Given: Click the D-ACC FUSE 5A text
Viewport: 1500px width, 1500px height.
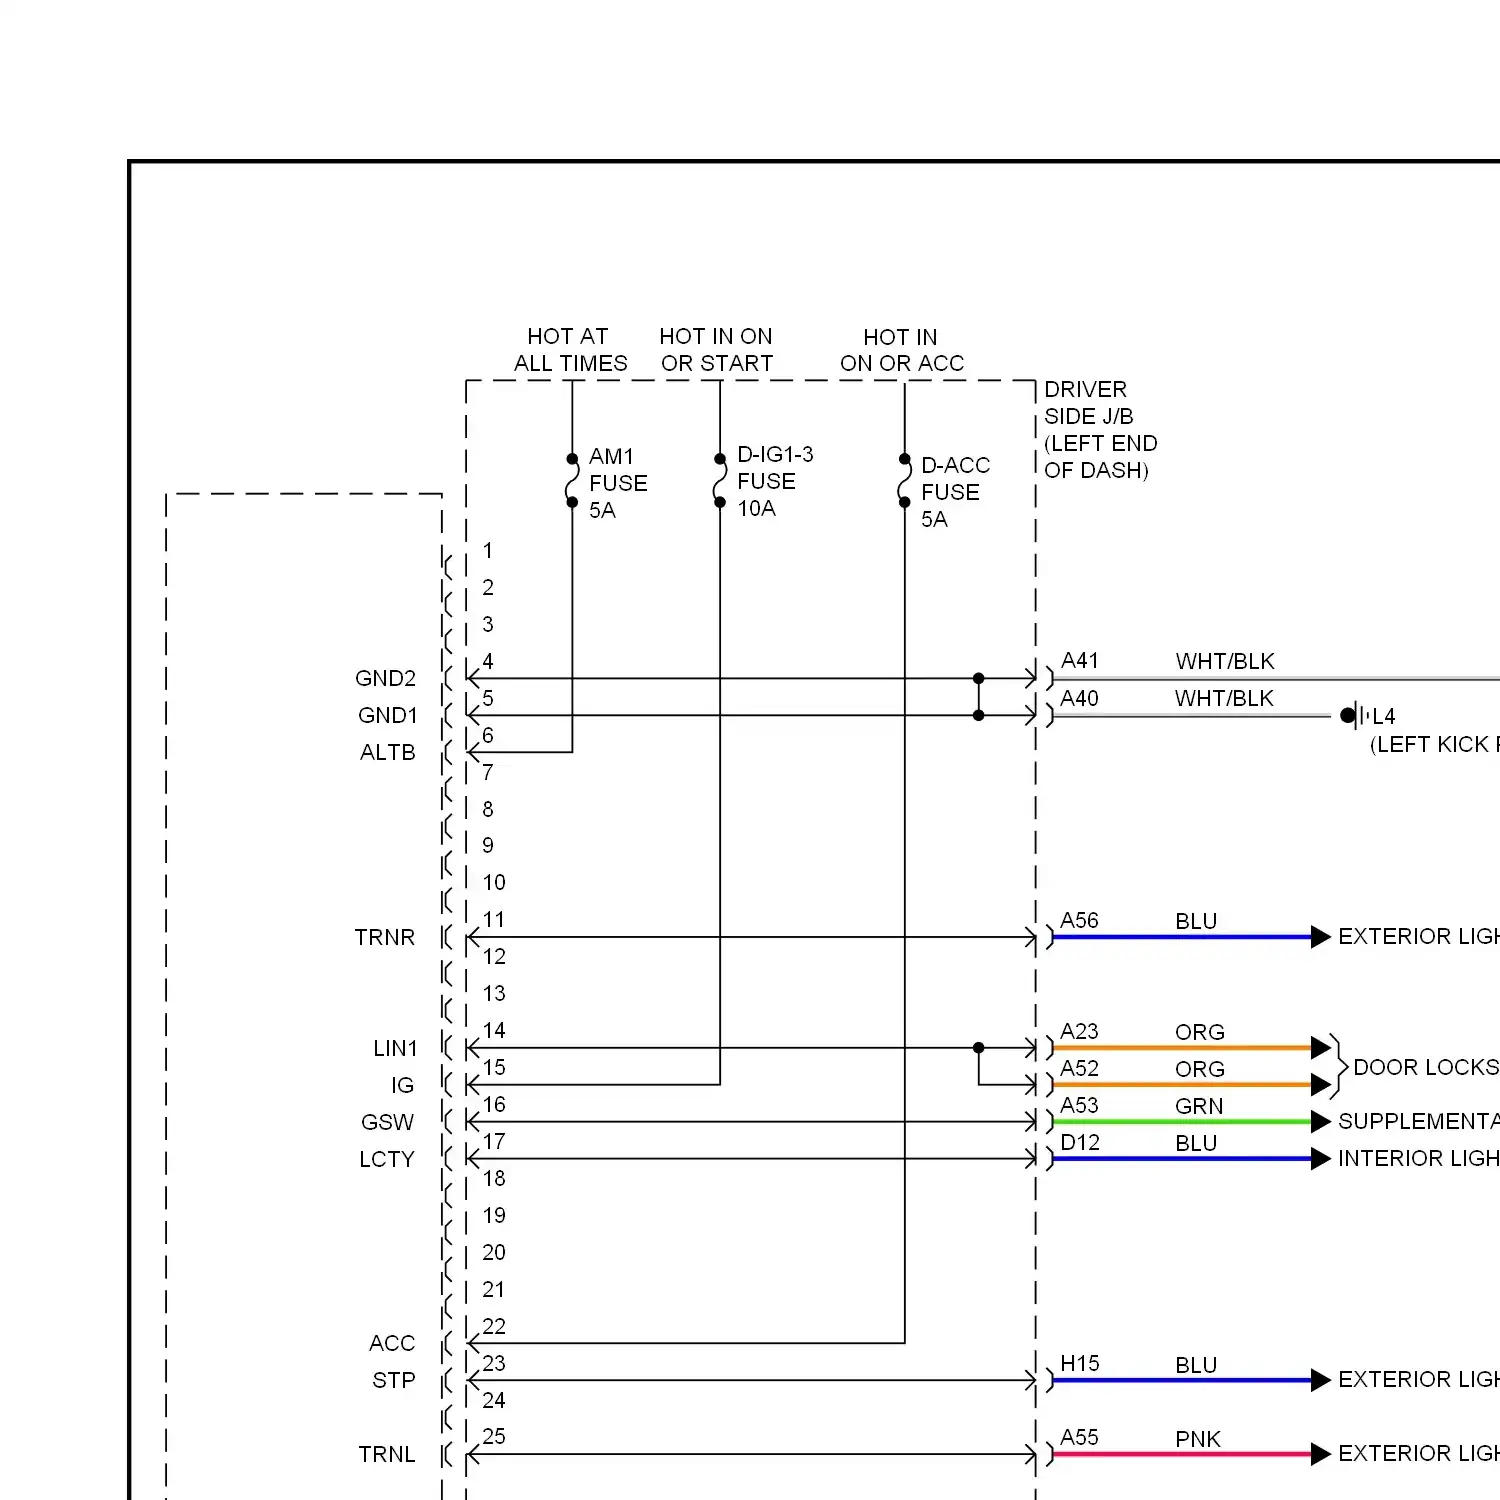Looking at the screenshot, I should click(x=955, y=492).
